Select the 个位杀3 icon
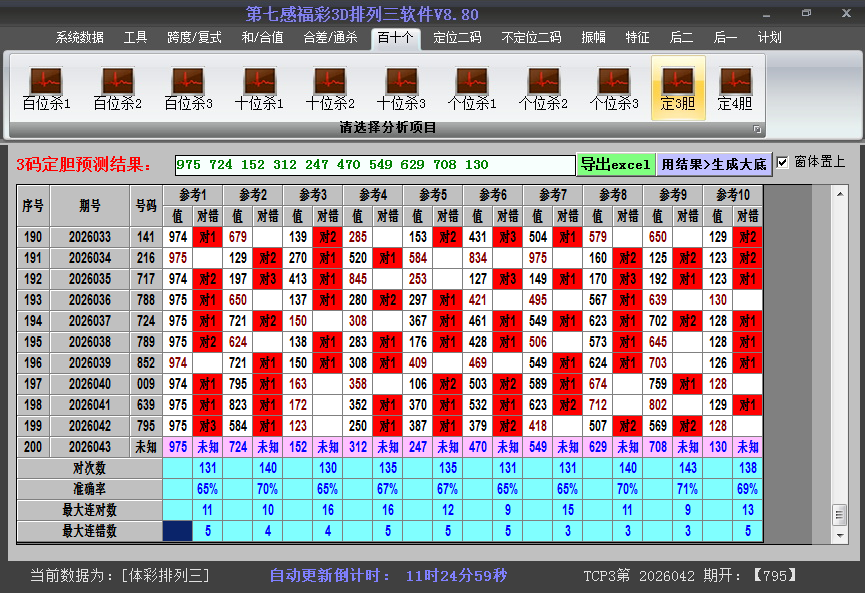The image size is (865, 593). [614, 88]
